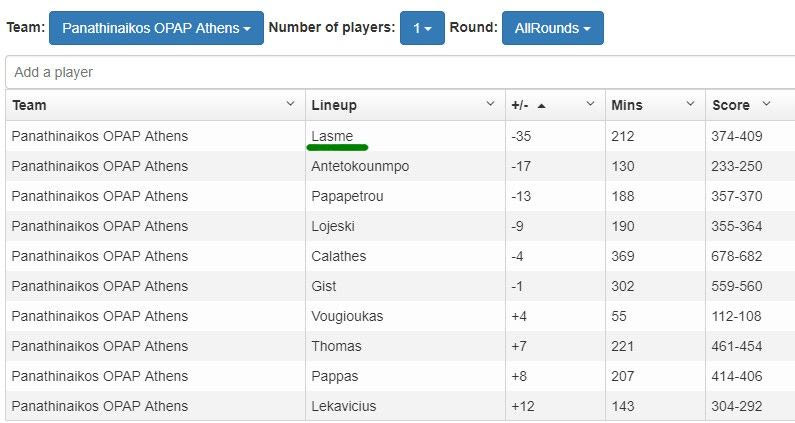Select the Antetokounmpo lineup cell
Image resolution: width=795 pixels, height=423 pixels.
point(360,166)
